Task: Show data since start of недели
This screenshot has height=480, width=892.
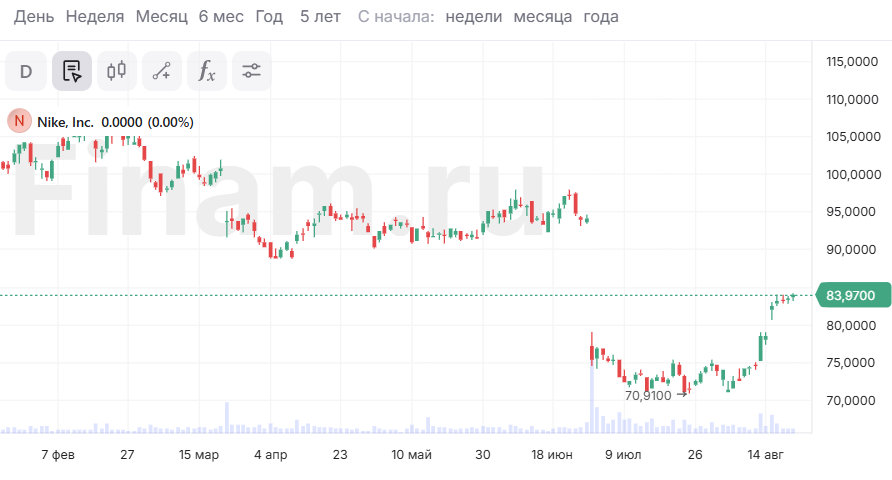Action: [x=474, y=17]
